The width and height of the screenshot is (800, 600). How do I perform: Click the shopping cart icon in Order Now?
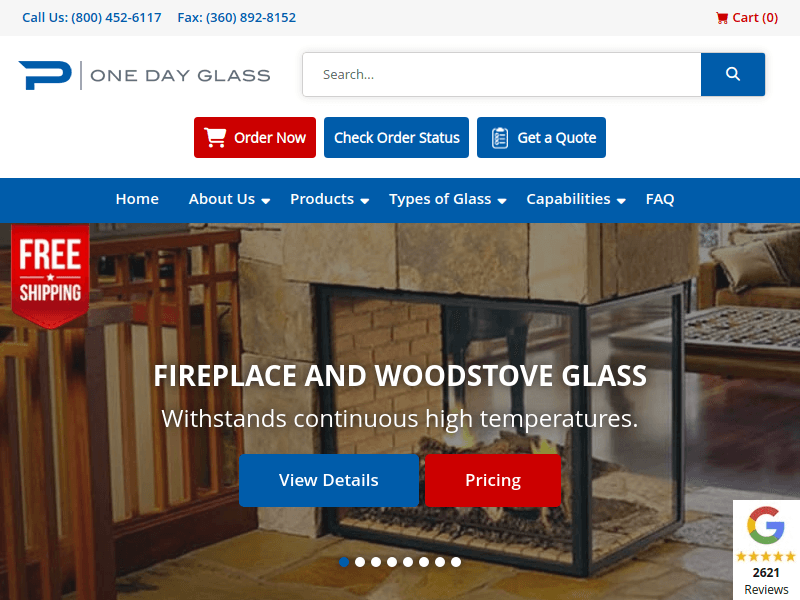(x=215, y=138)
